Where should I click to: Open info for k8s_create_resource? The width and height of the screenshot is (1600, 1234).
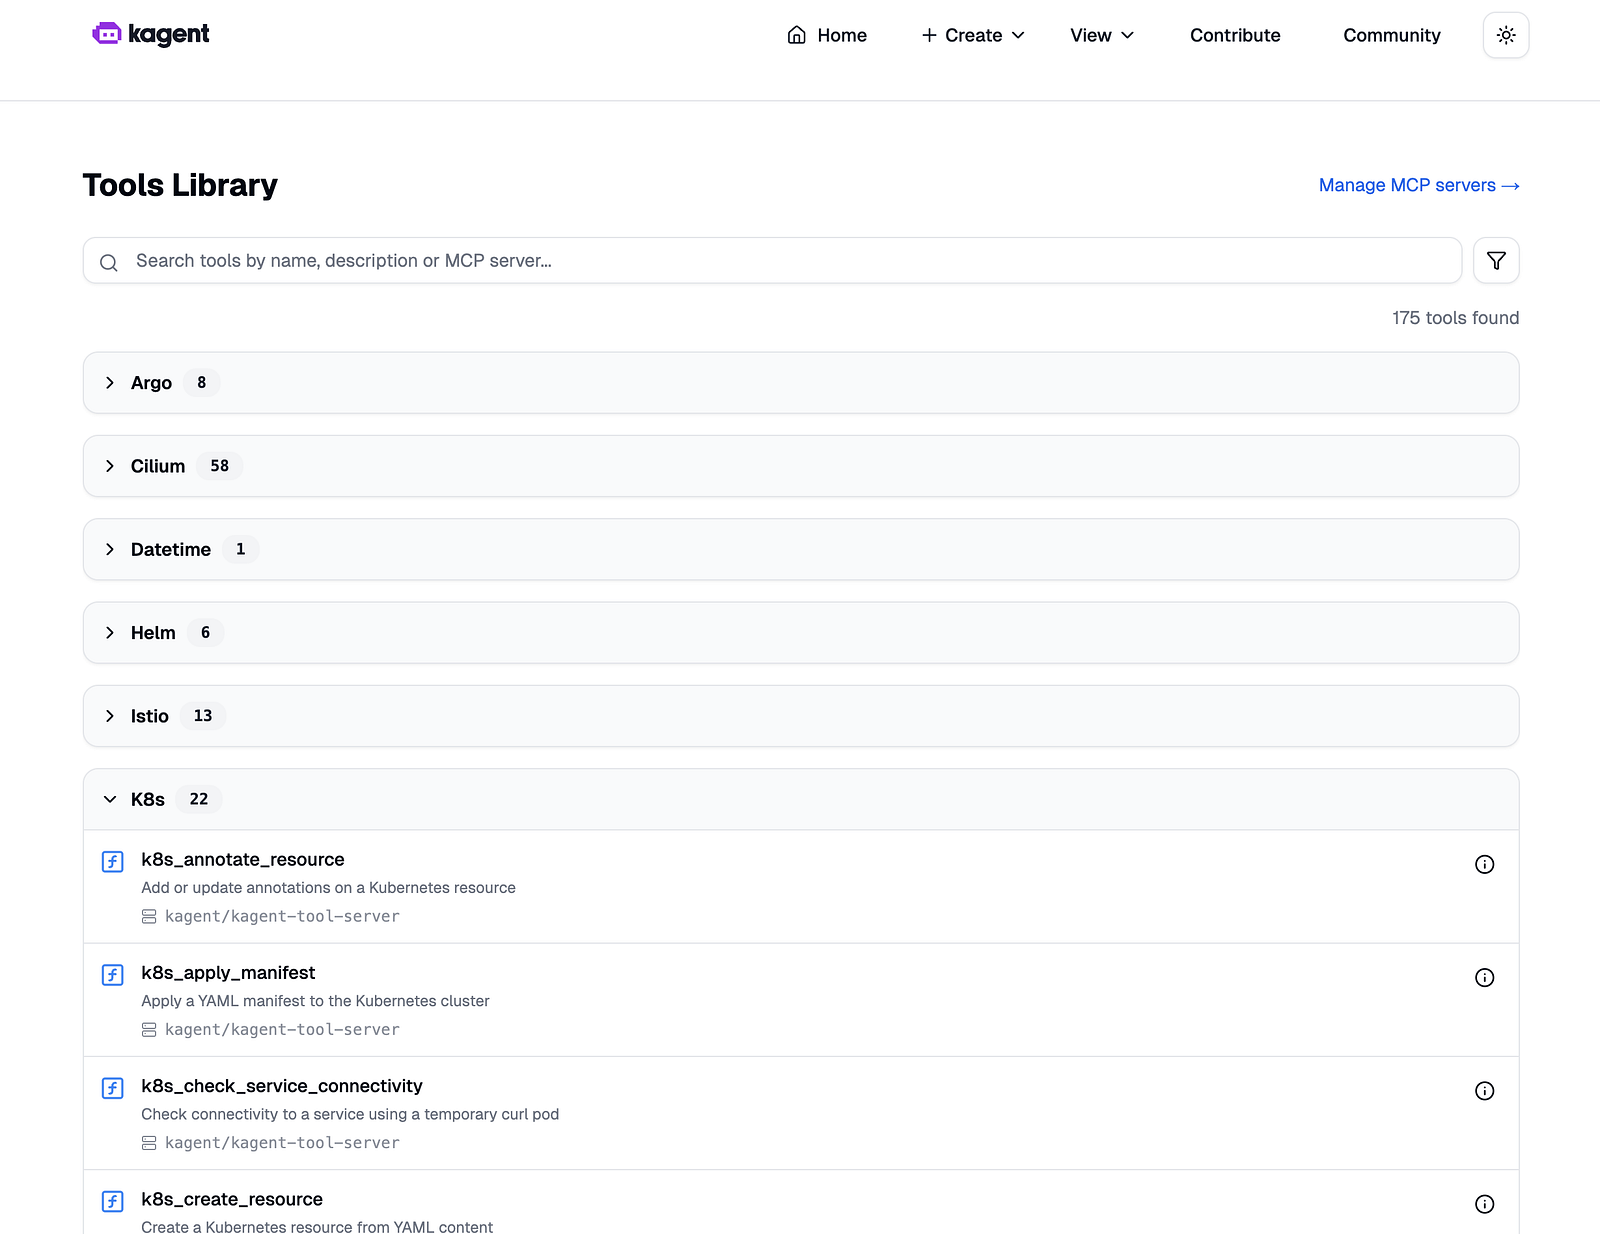click(1485, 1204)
